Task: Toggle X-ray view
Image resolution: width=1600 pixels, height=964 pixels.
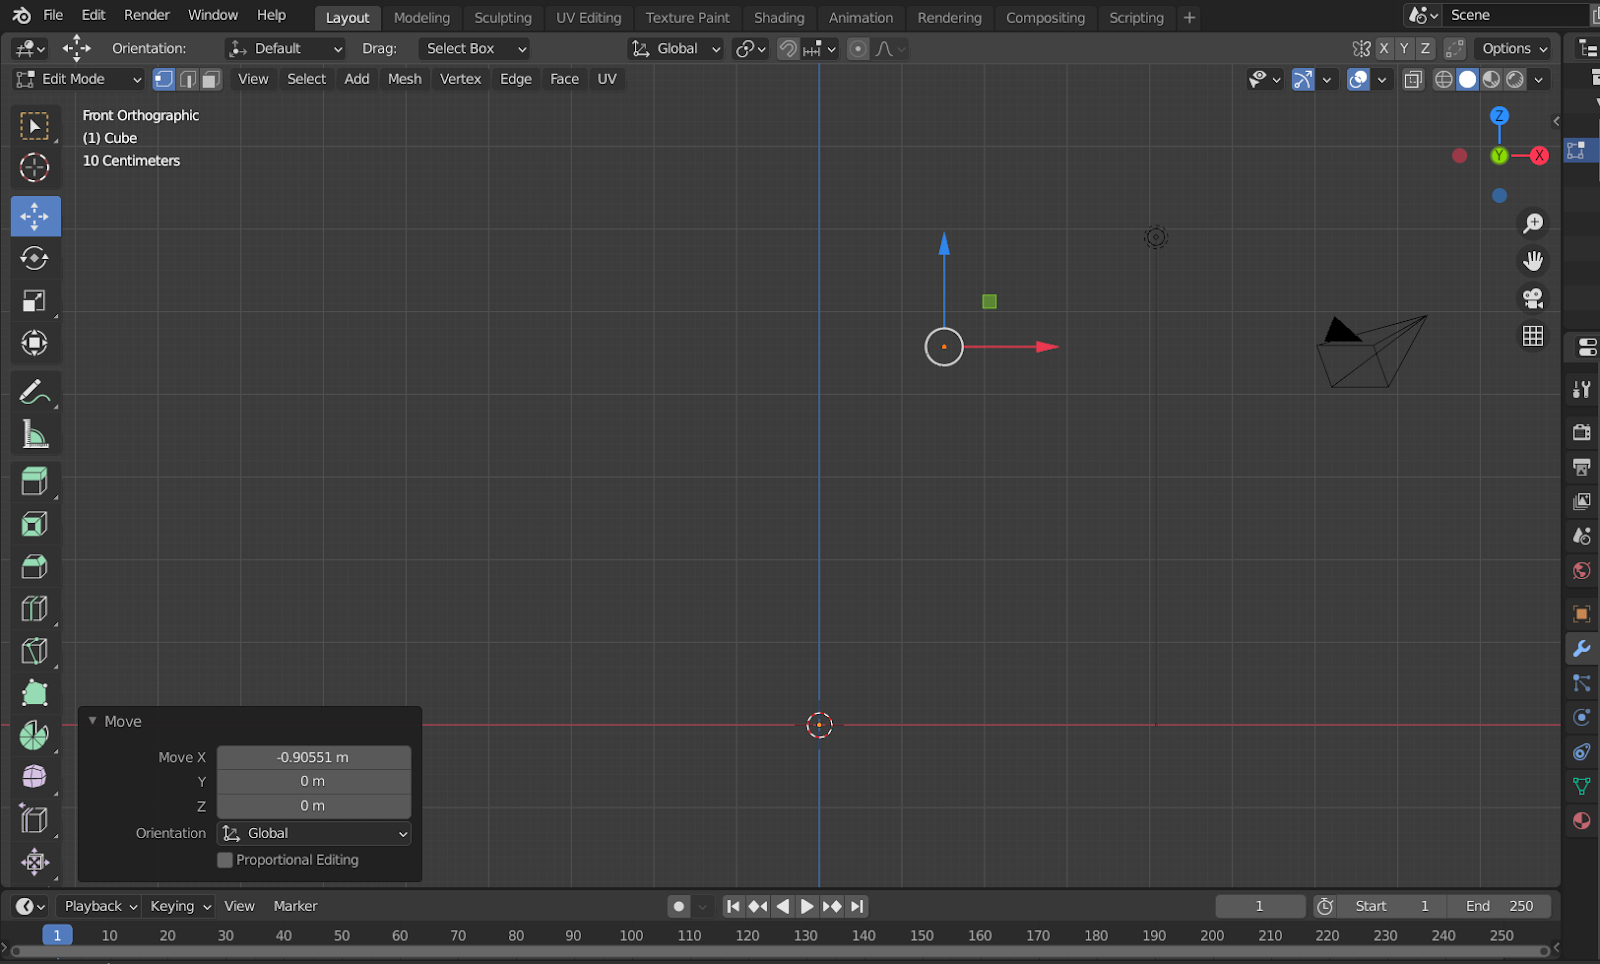Action: coord(1413,79)
